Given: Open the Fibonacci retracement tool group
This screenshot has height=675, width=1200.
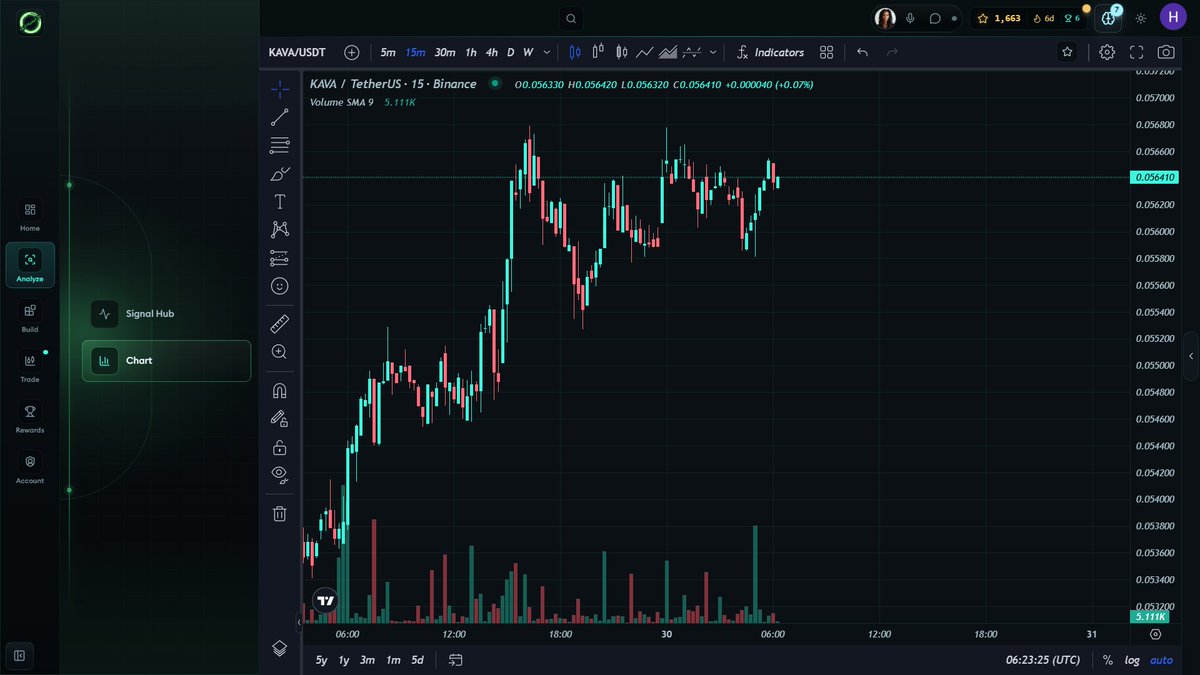Looking at the screenshot, I should tap(280, 146).
